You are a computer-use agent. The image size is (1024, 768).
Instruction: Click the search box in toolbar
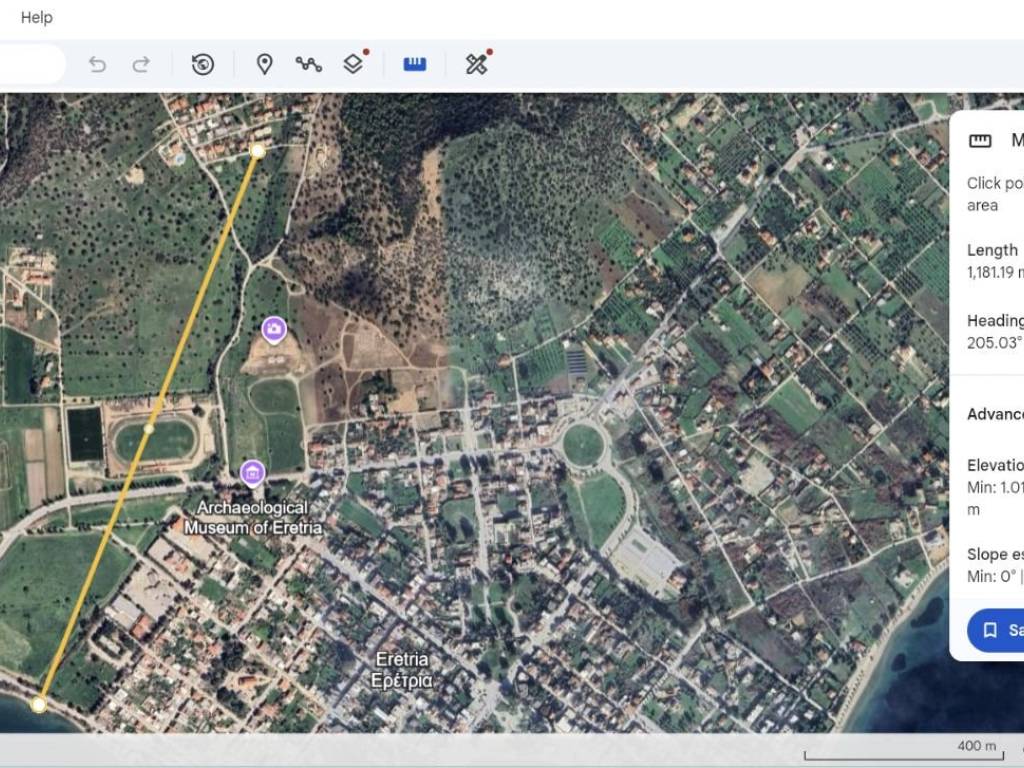[x=30, y=64]
